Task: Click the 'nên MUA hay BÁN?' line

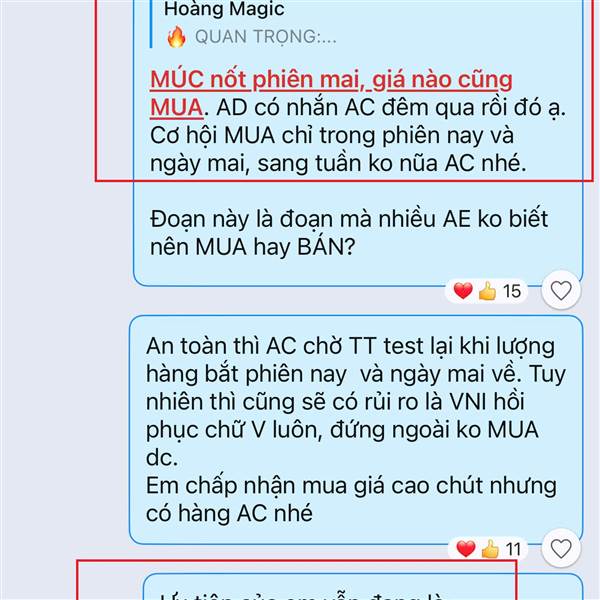Action: 253,247
